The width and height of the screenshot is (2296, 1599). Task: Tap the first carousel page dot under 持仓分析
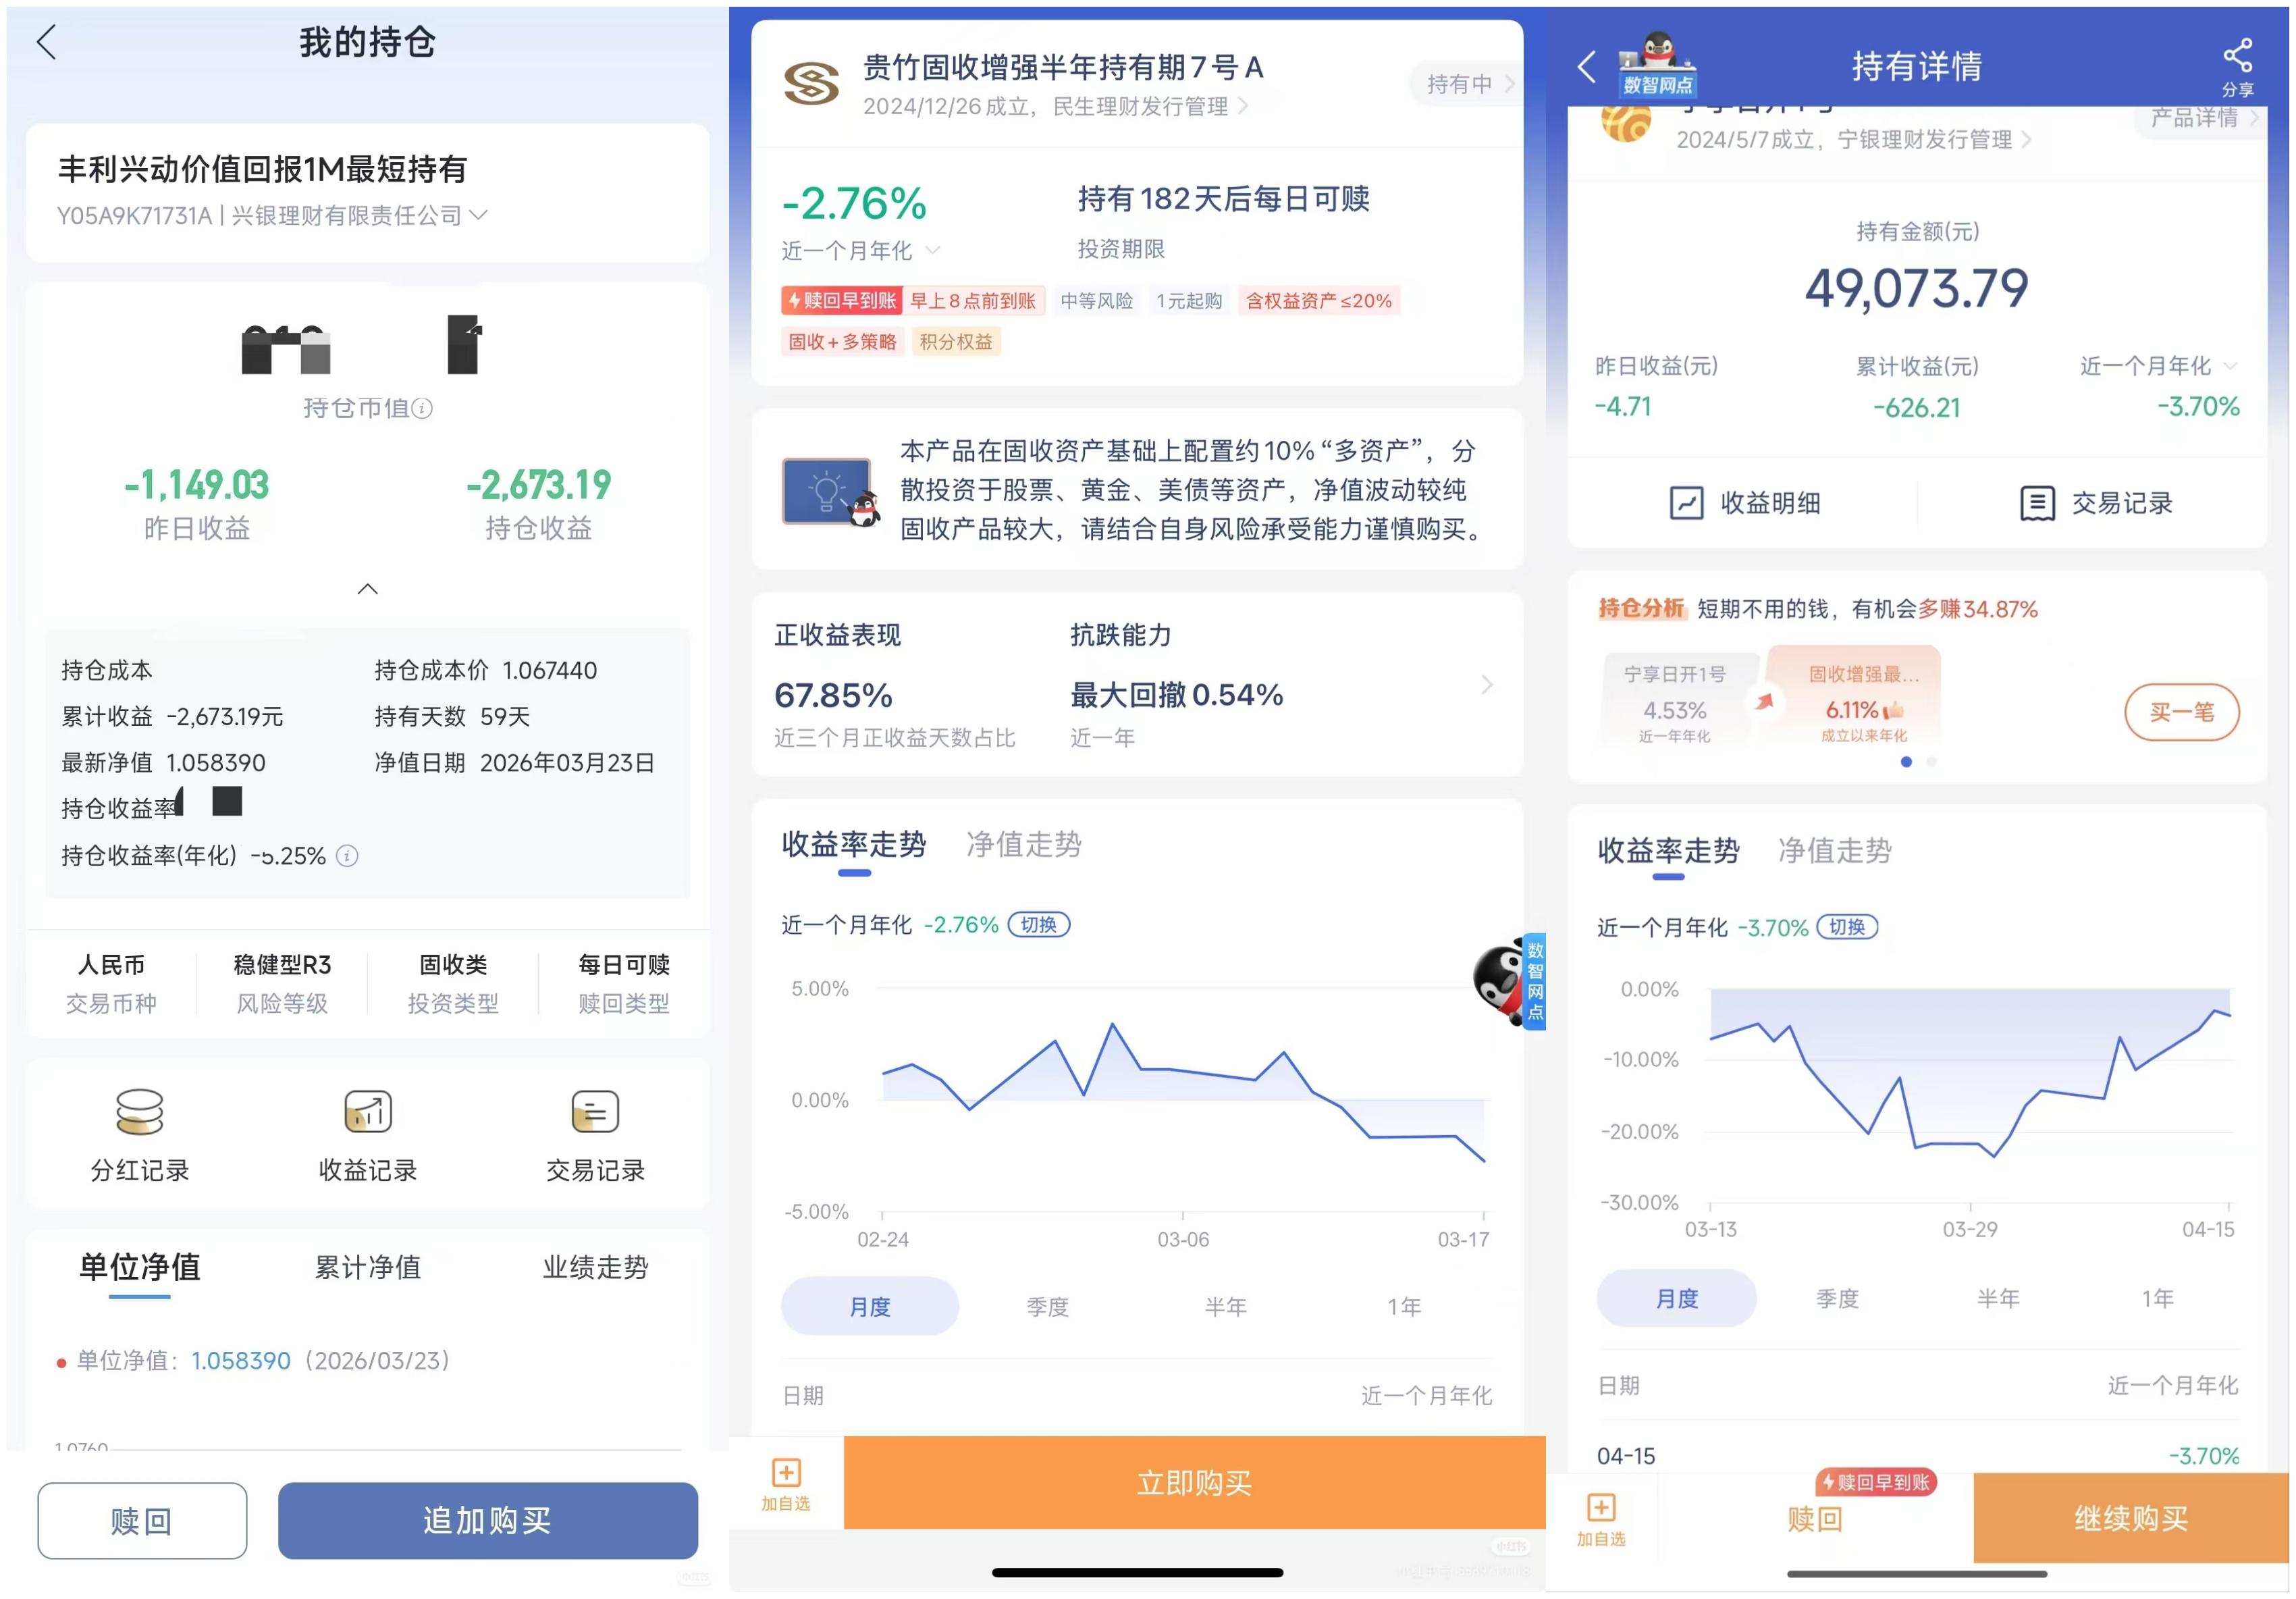[1906, 762]
